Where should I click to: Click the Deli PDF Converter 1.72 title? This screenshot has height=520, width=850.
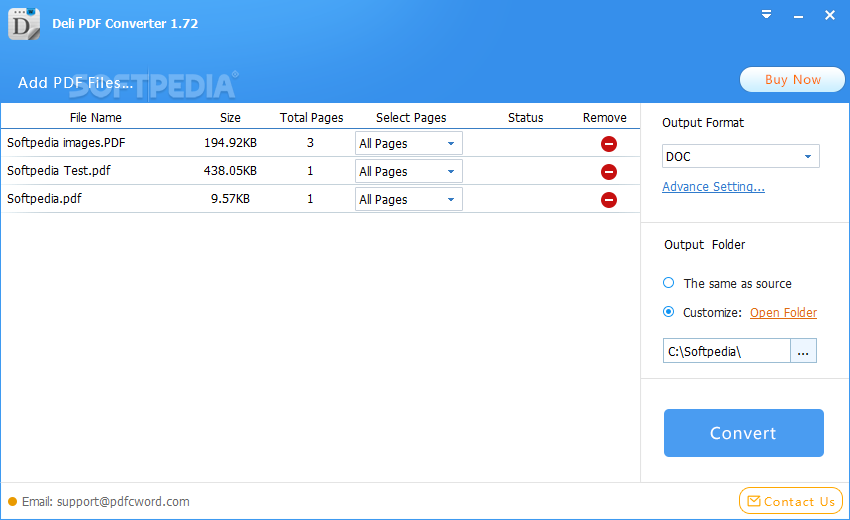click(125, 23)
